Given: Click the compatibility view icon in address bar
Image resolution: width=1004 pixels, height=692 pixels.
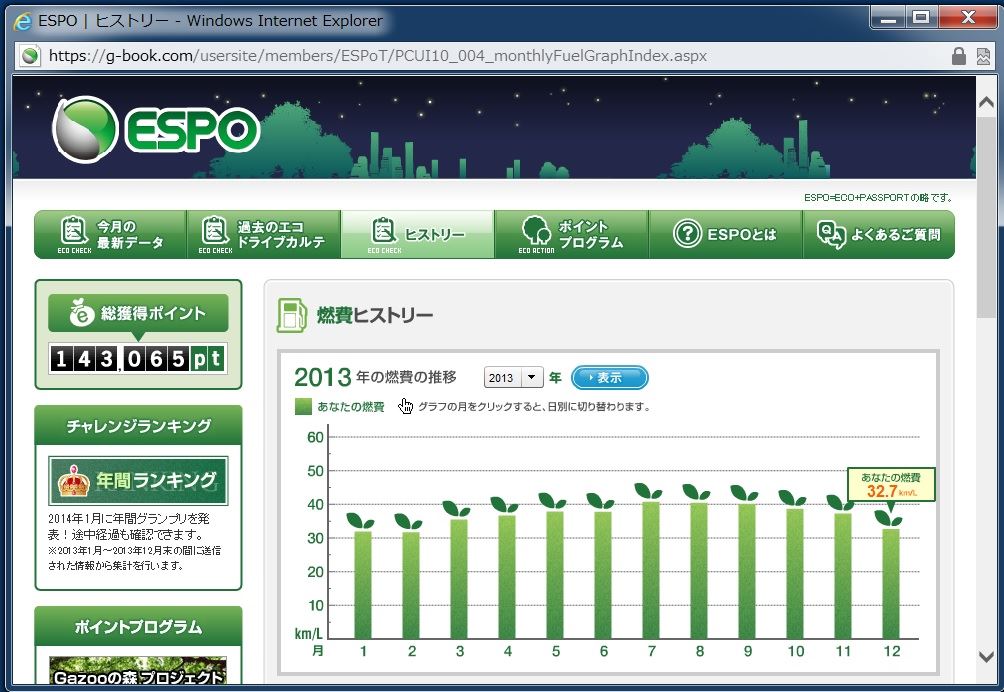Looking at the screenshot, I should pyautogui.click(x=984, y=56).
